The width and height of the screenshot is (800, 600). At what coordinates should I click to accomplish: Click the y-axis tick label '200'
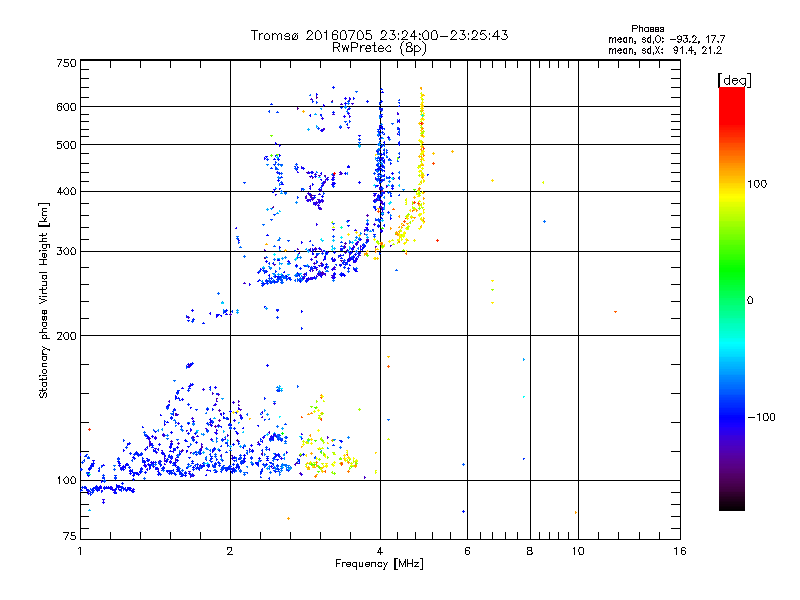(66, 336)
